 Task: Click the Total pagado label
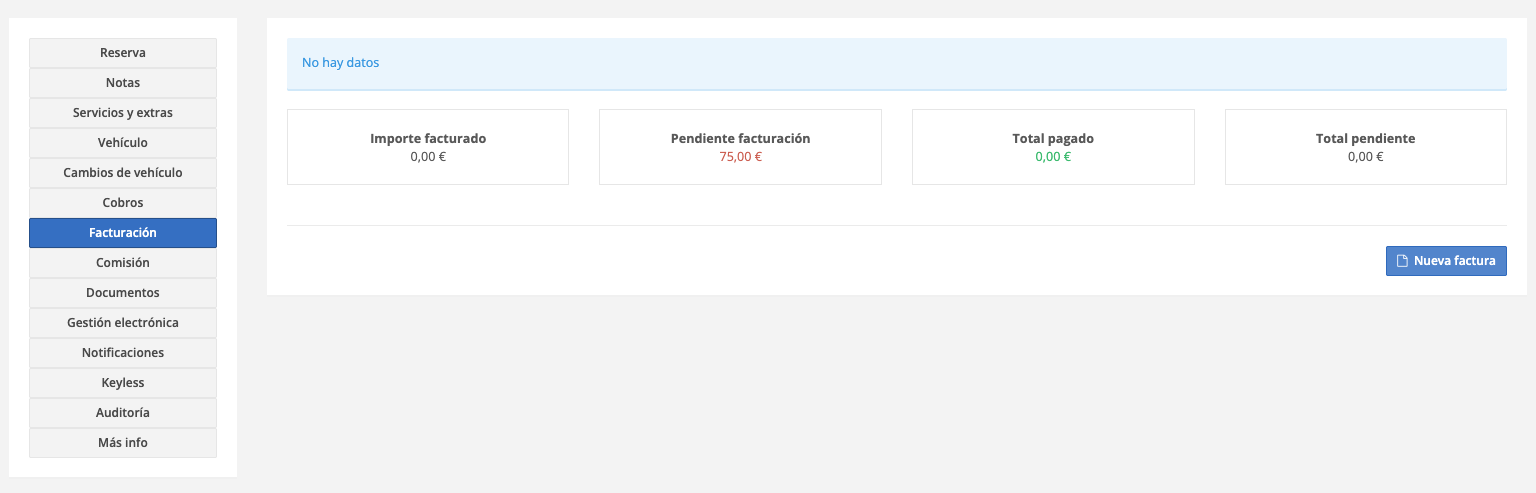[1053, 139]
